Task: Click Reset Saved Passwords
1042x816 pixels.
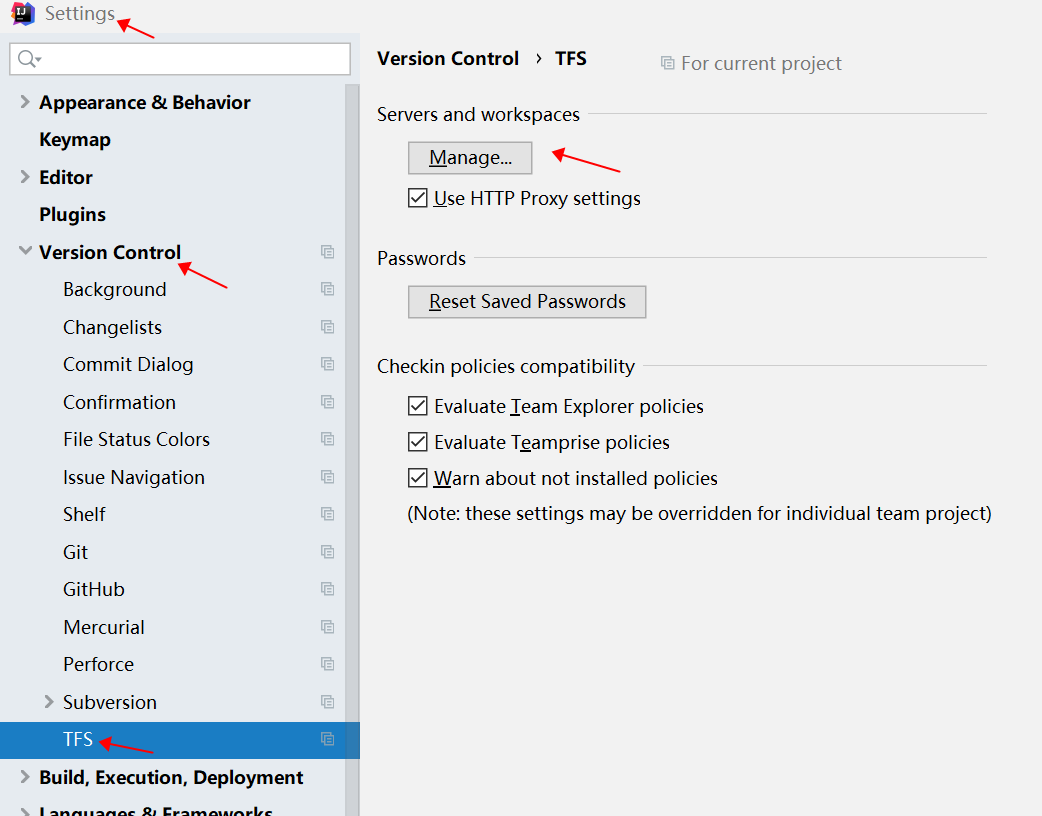Action: [x=527, y=301]
